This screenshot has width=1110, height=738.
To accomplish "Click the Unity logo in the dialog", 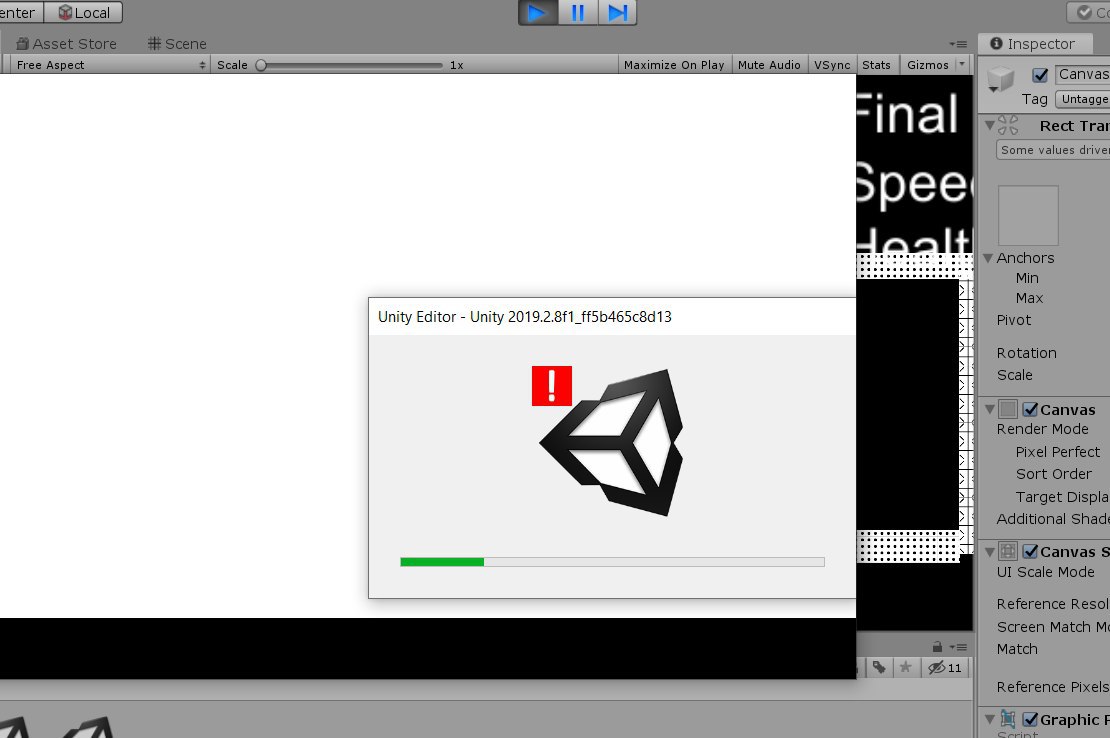I will click(612, 442).
